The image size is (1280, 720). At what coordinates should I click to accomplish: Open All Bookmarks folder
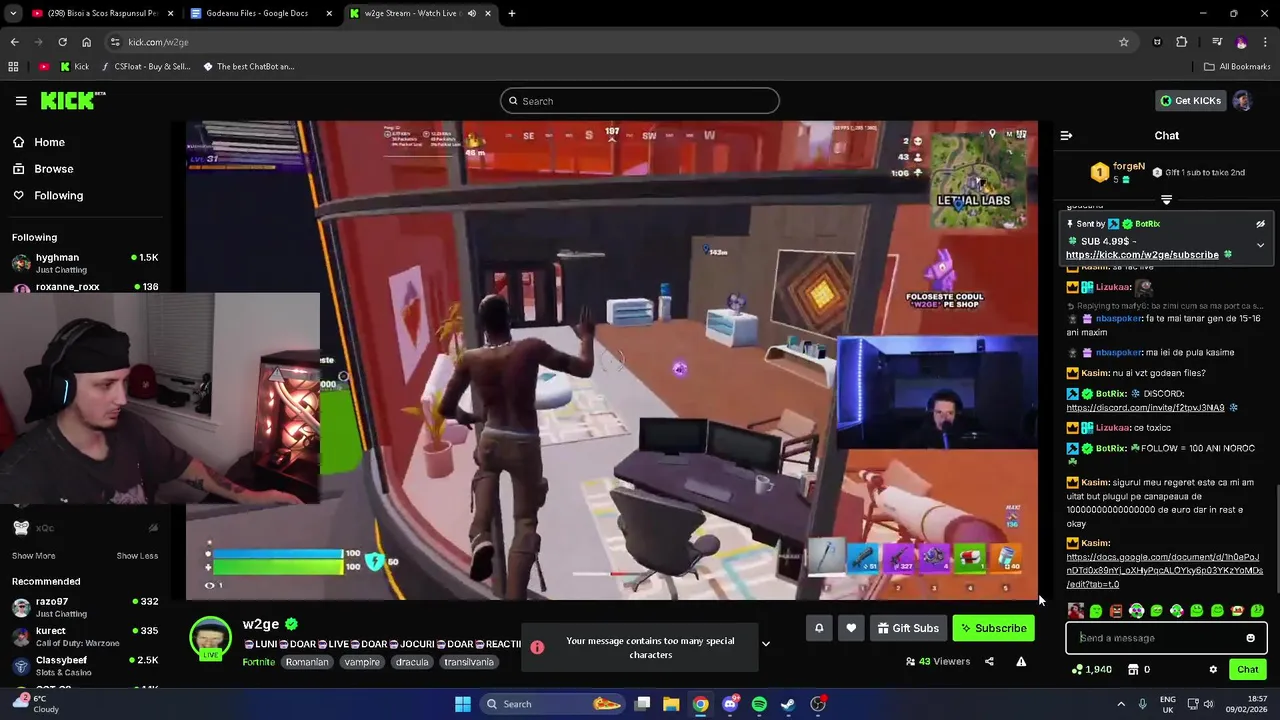point(1237,67)
